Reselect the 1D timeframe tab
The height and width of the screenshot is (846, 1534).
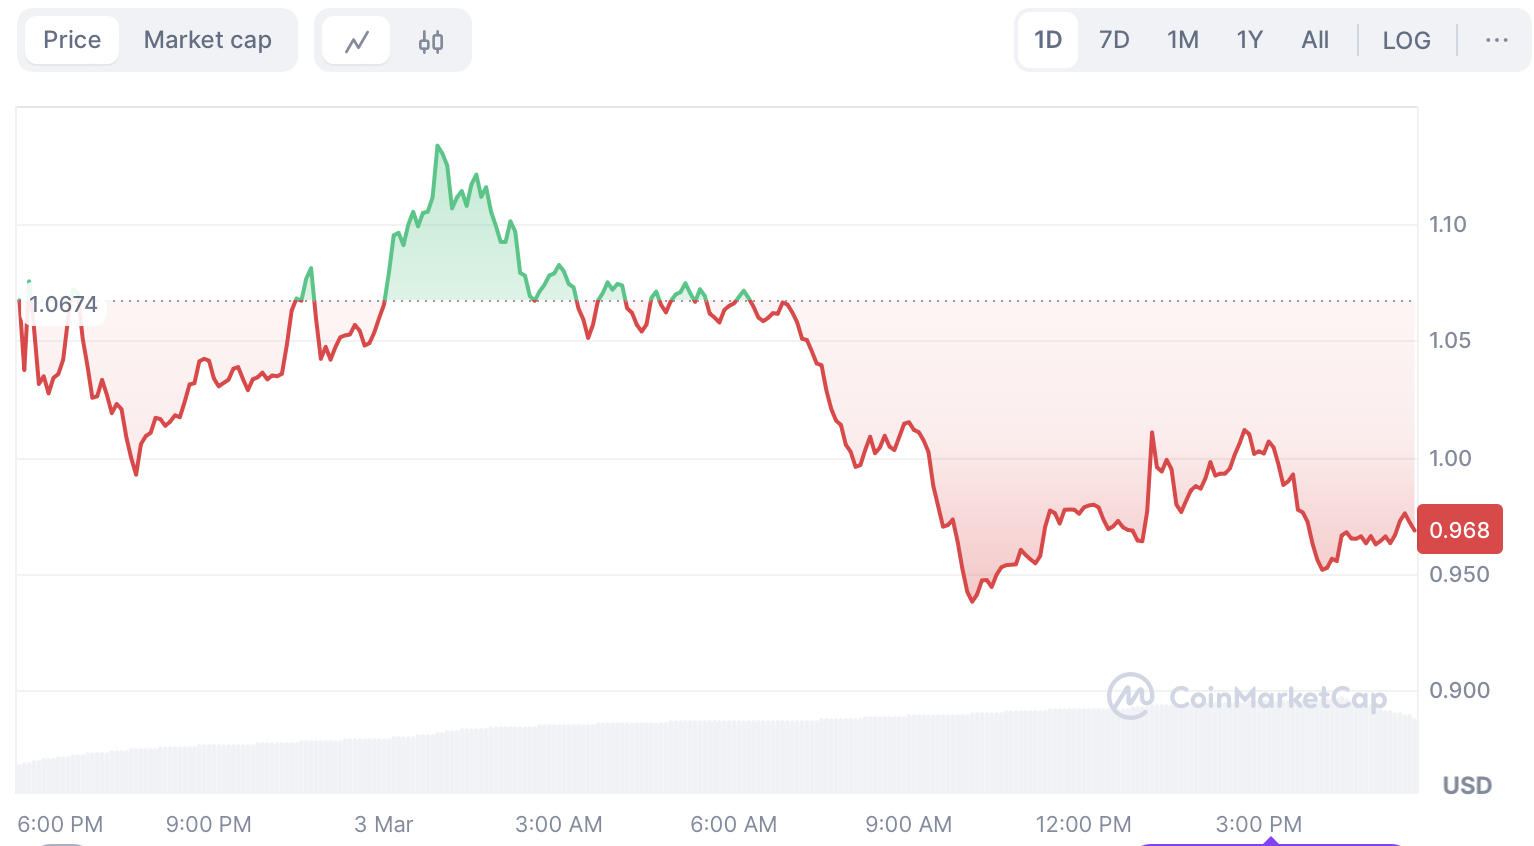tap(1047, 40)
